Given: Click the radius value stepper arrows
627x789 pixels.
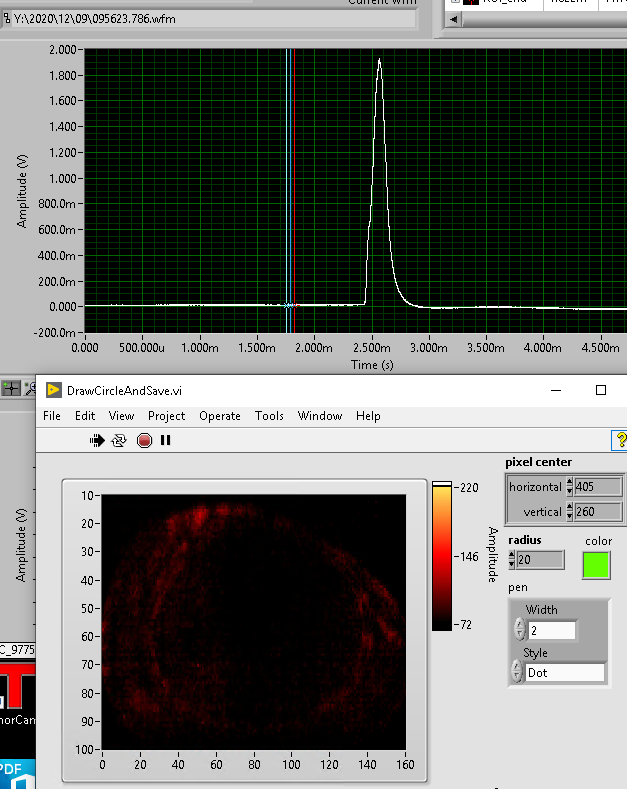Looking at the screenshot, I should pyautogui.click(x=514, y=560).
